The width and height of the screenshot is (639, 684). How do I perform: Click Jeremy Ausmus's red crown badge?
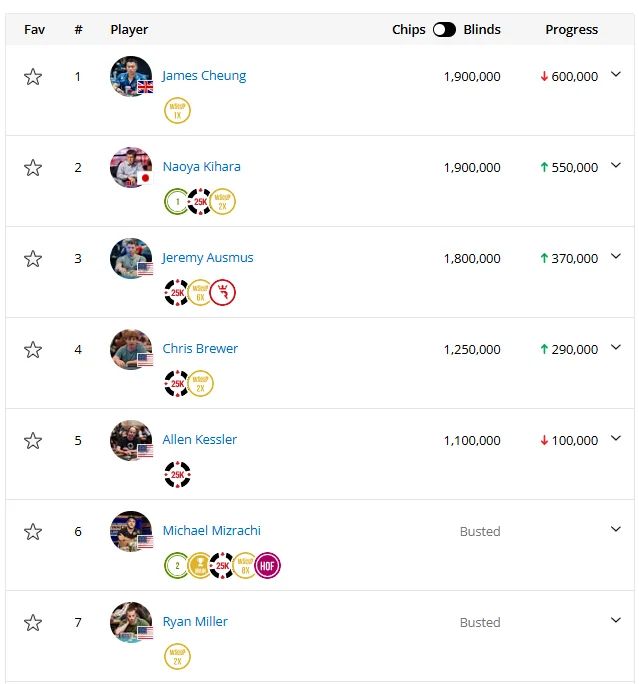[222, 292]
